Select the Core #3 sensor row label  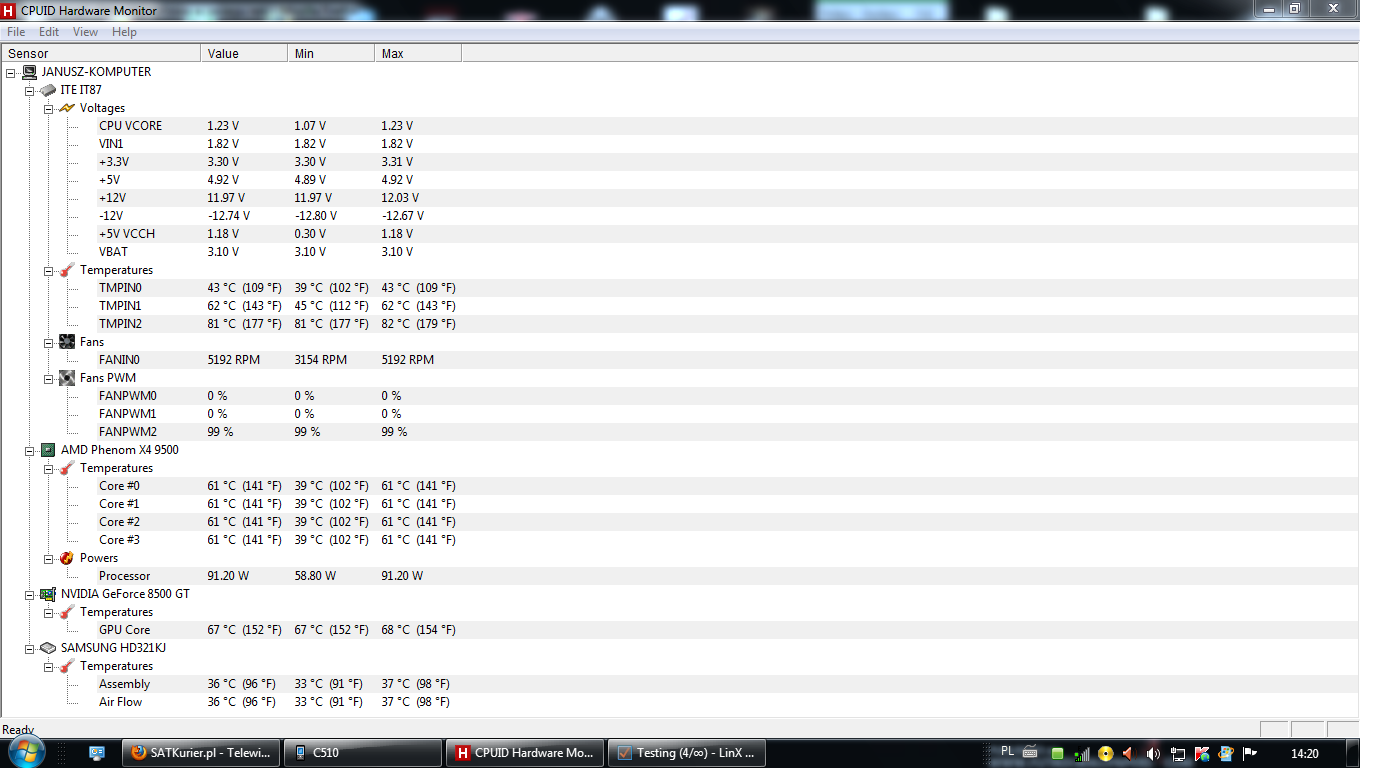click(x=119, y=540)
